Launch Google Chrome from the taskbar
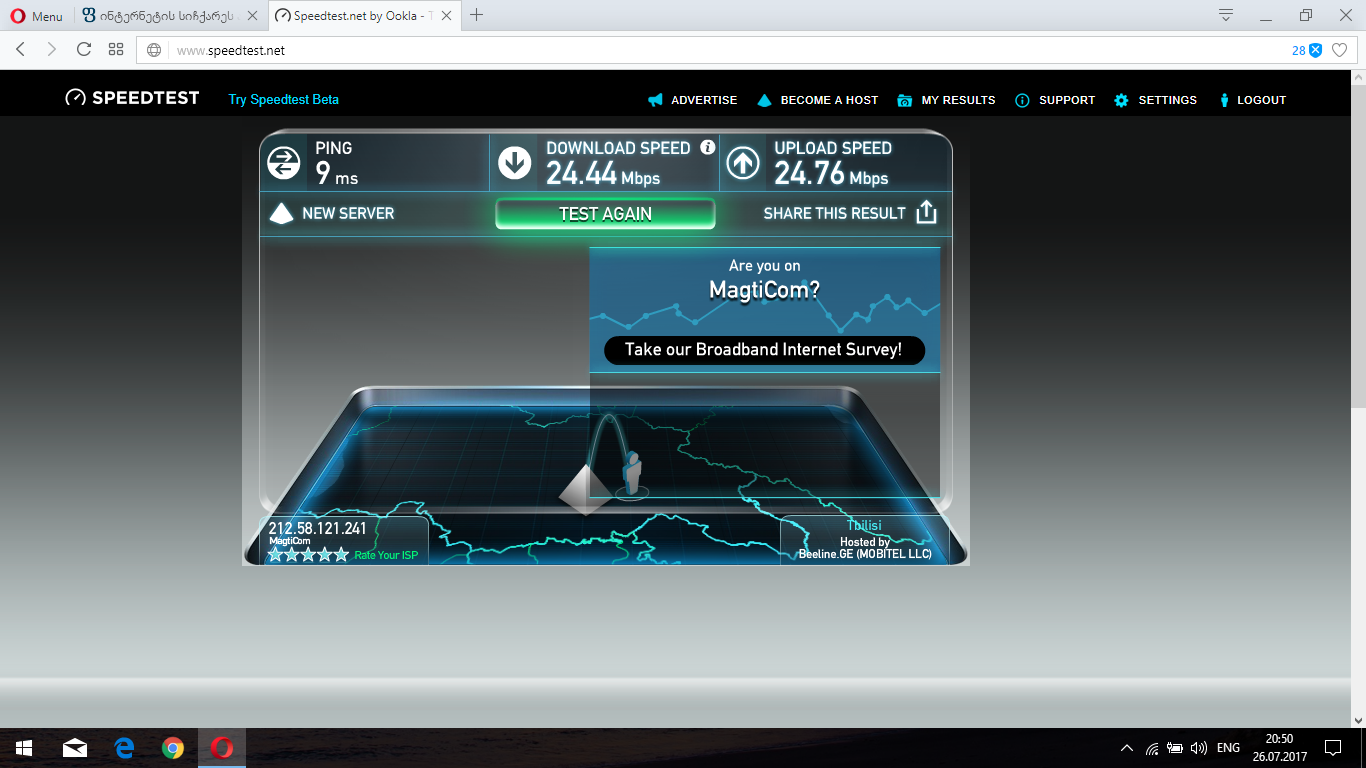Viewport: 1366px width, 768px height. [173, 748]
